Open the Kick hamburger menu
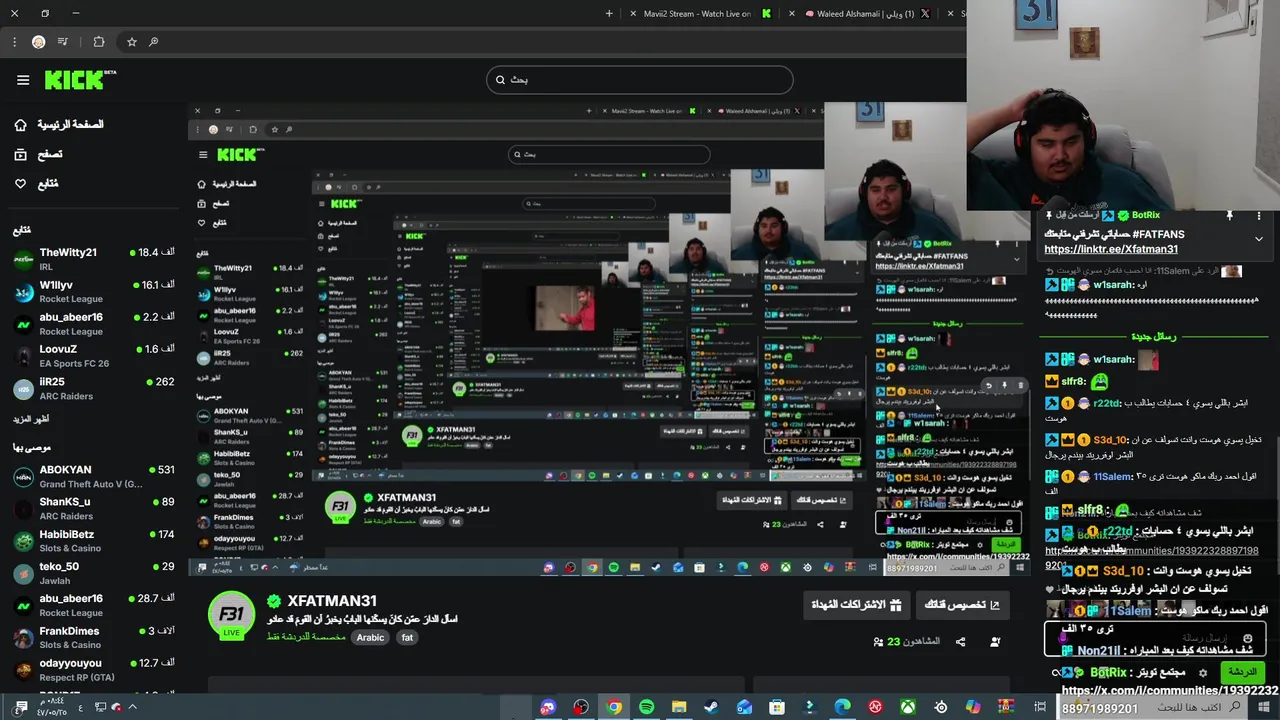The width and height of the screenshot is (1280, 720). (23, 80)
